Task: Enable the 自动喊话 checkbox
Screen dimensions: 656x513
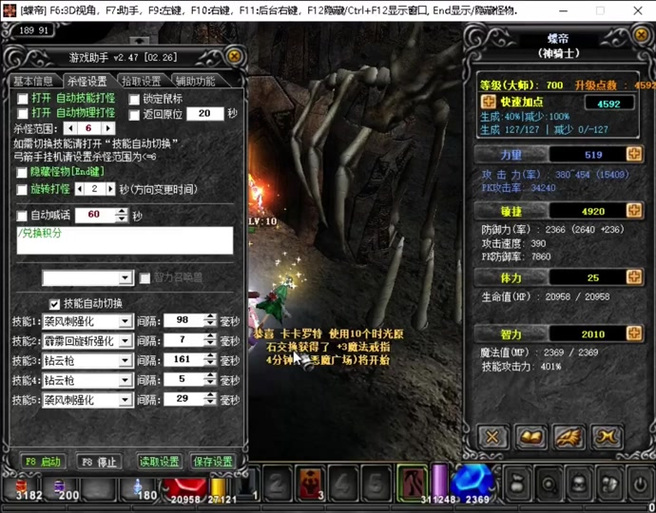Action: (x=21, y=216)
